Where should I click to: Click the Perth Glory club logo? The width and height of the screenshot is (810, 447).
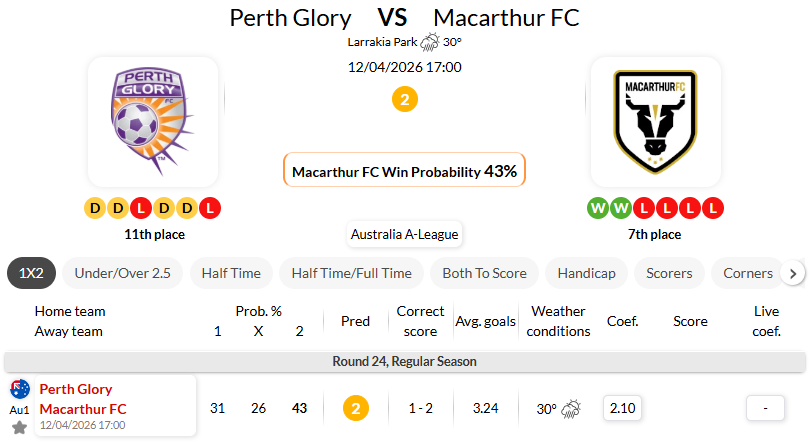pos(153,122)
